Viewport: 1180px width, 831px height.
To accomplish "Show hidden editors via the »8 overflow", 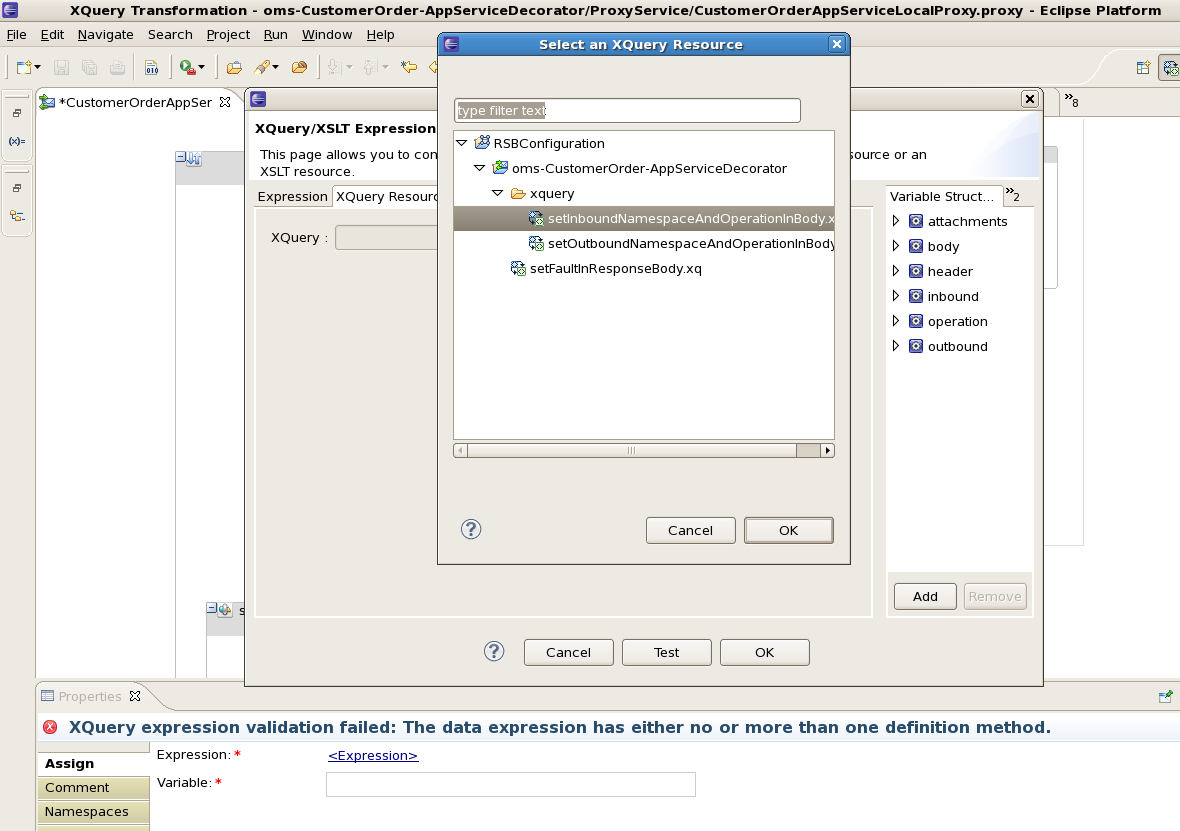I will point(1071,100).
